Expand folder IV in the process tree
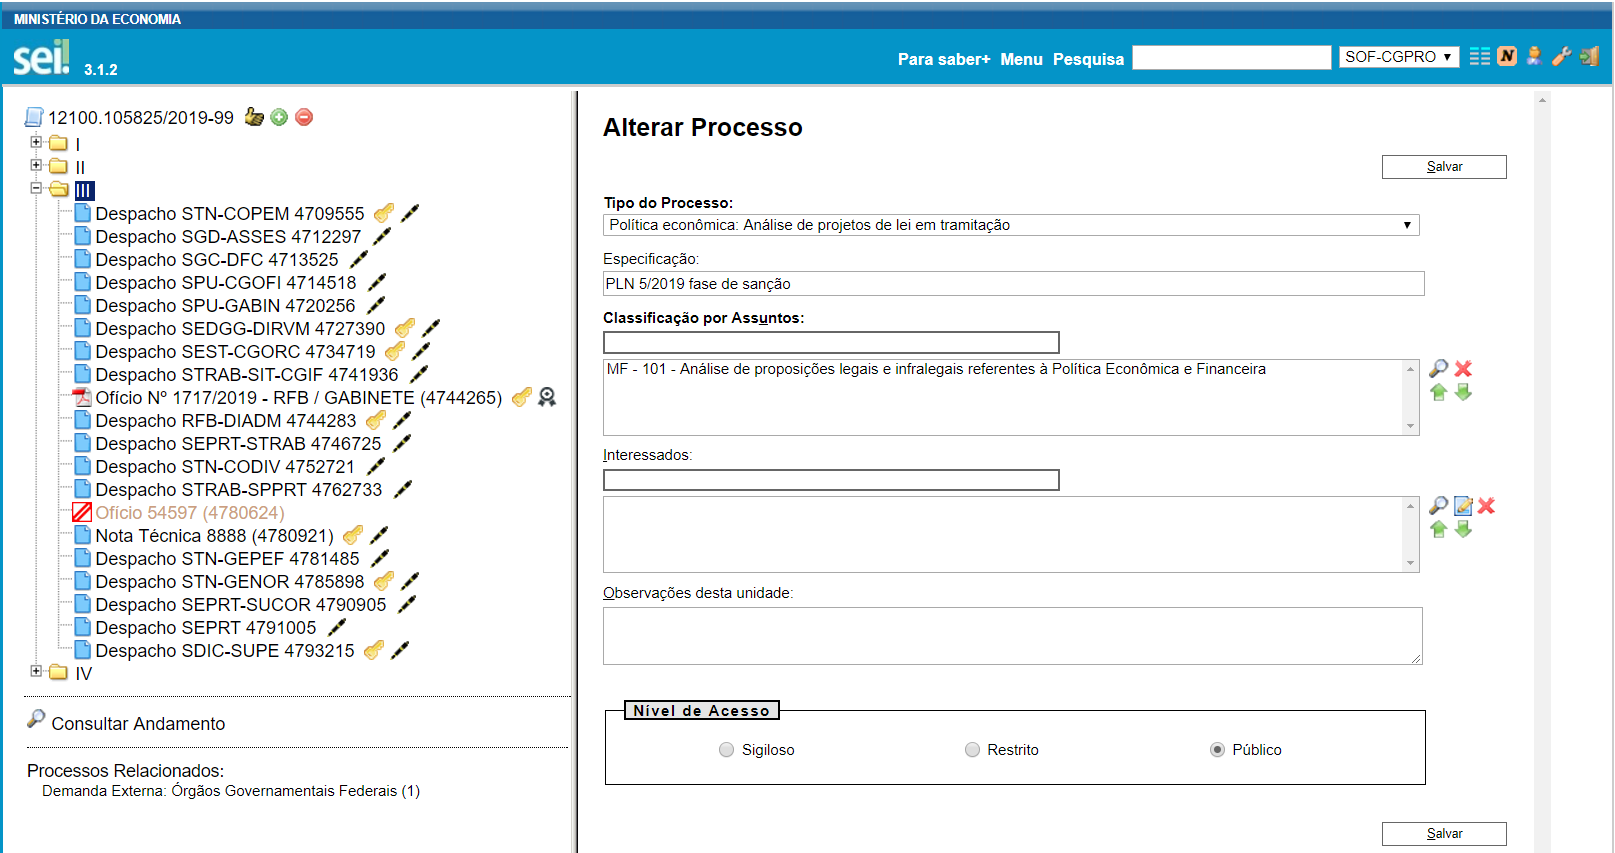The image size is (1615, 853). pos(36,671)
